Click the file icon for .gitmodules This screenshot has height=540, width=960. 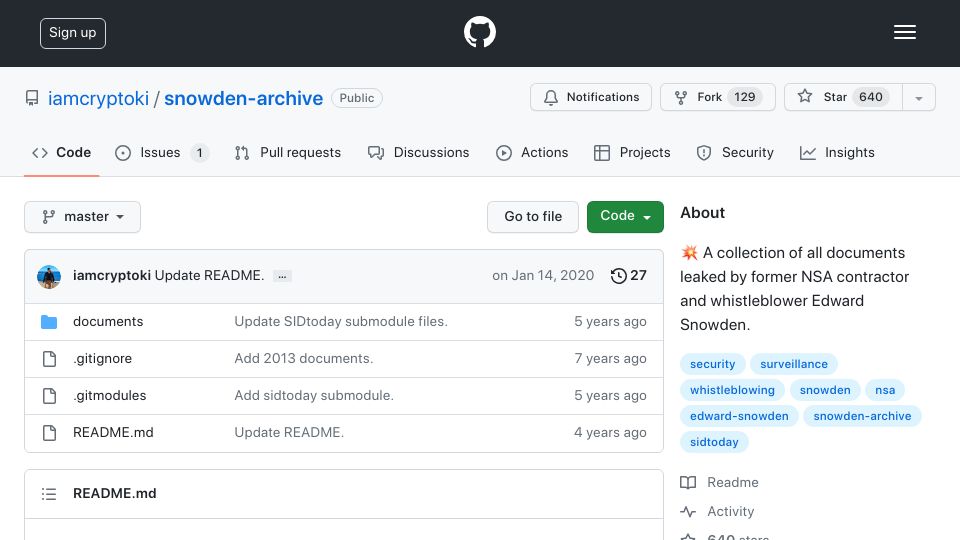(50, 396)
